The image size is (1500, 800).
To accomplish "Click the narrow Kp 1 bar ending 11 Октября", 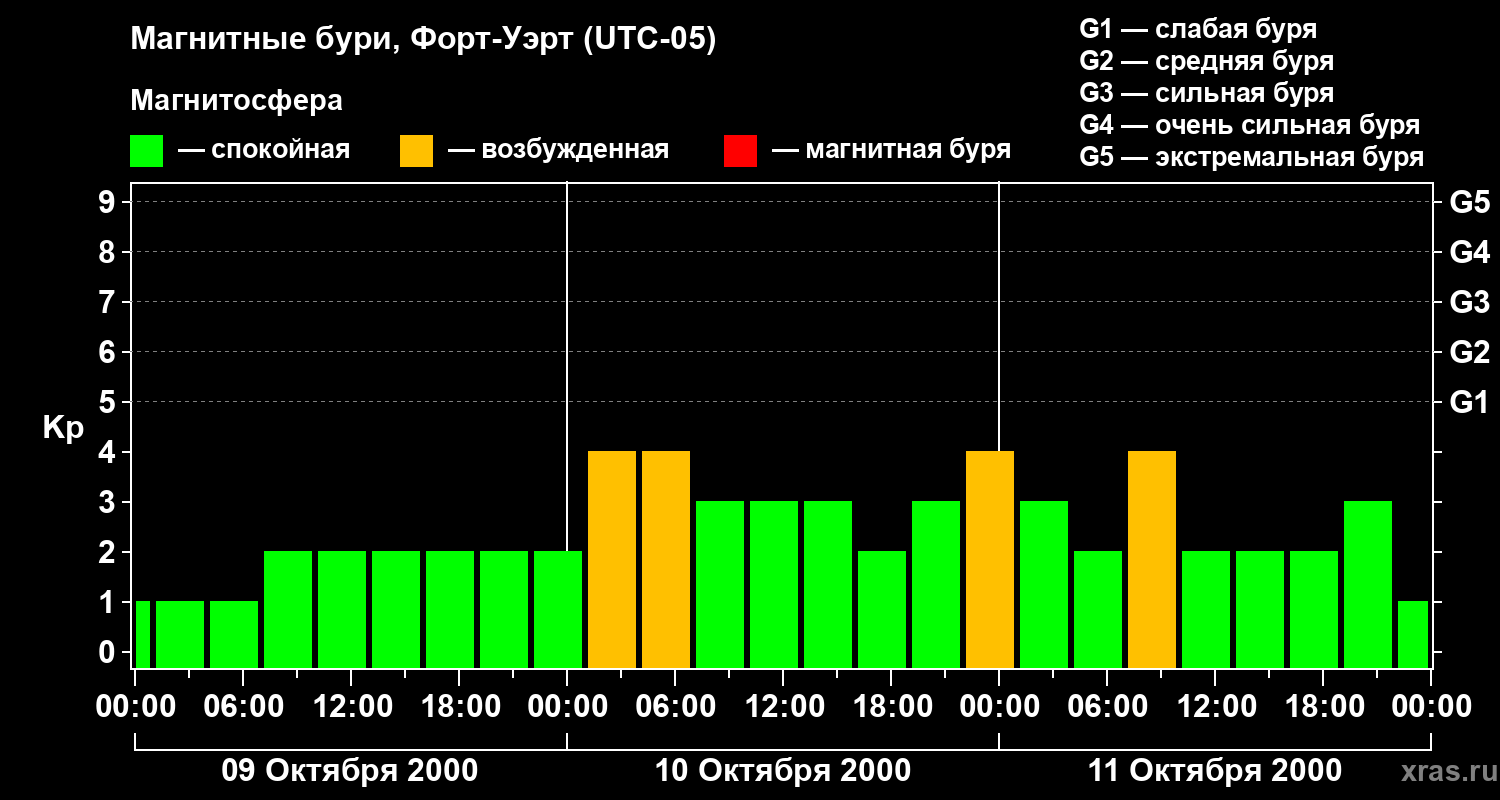I will tap(1413, 635).
